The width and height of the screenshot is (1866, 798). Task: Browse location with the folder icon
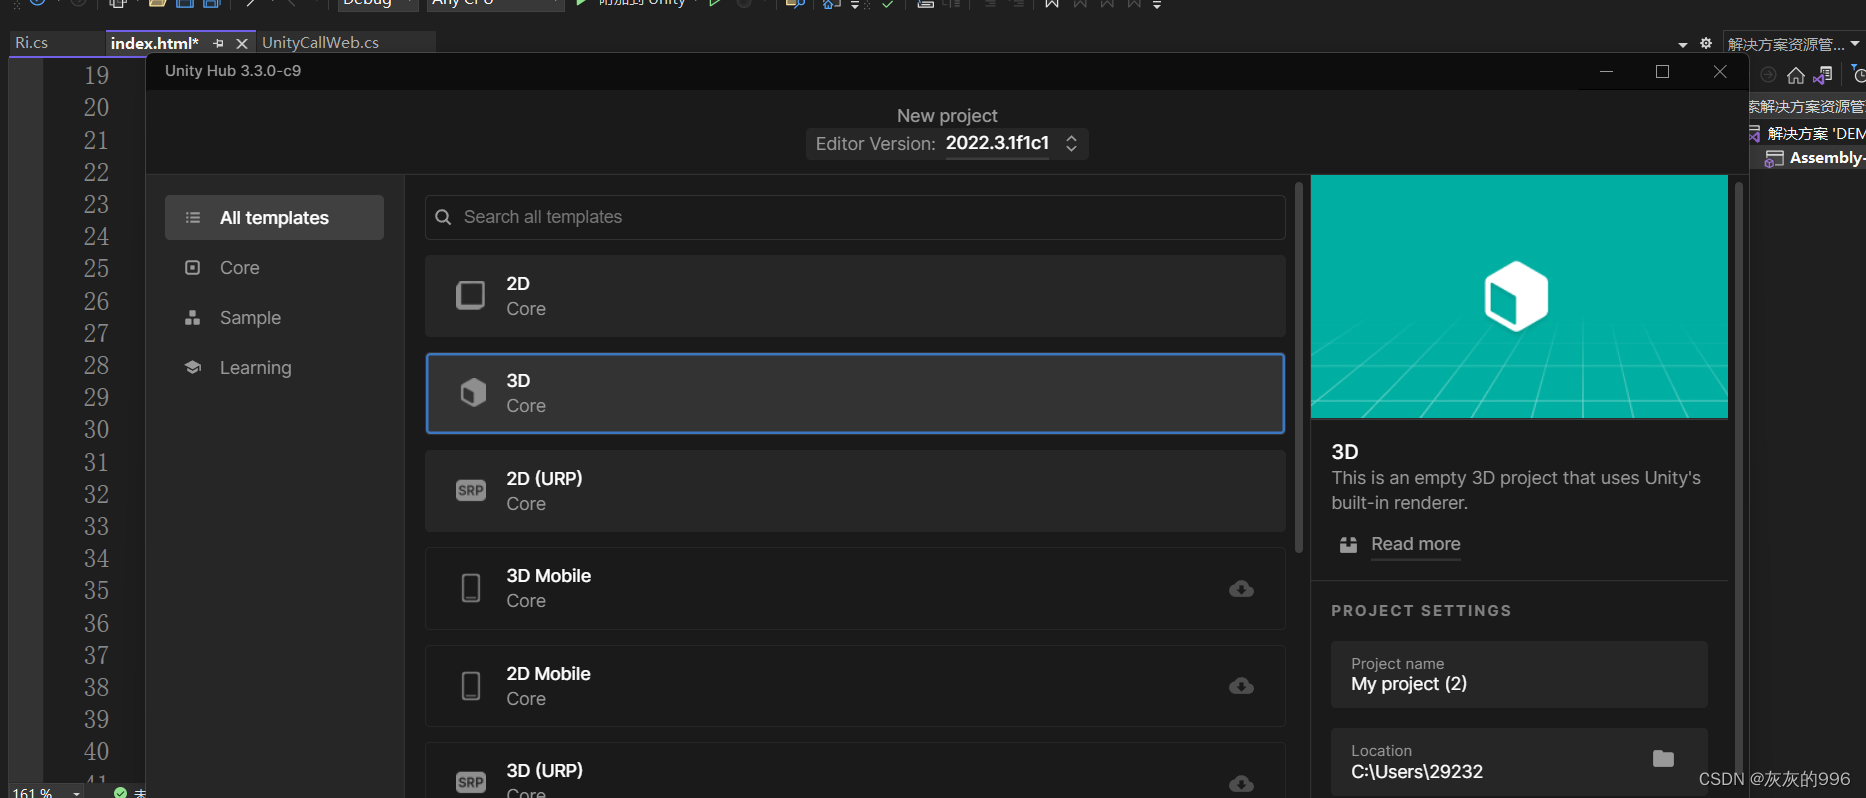[x=1663, y=759]
